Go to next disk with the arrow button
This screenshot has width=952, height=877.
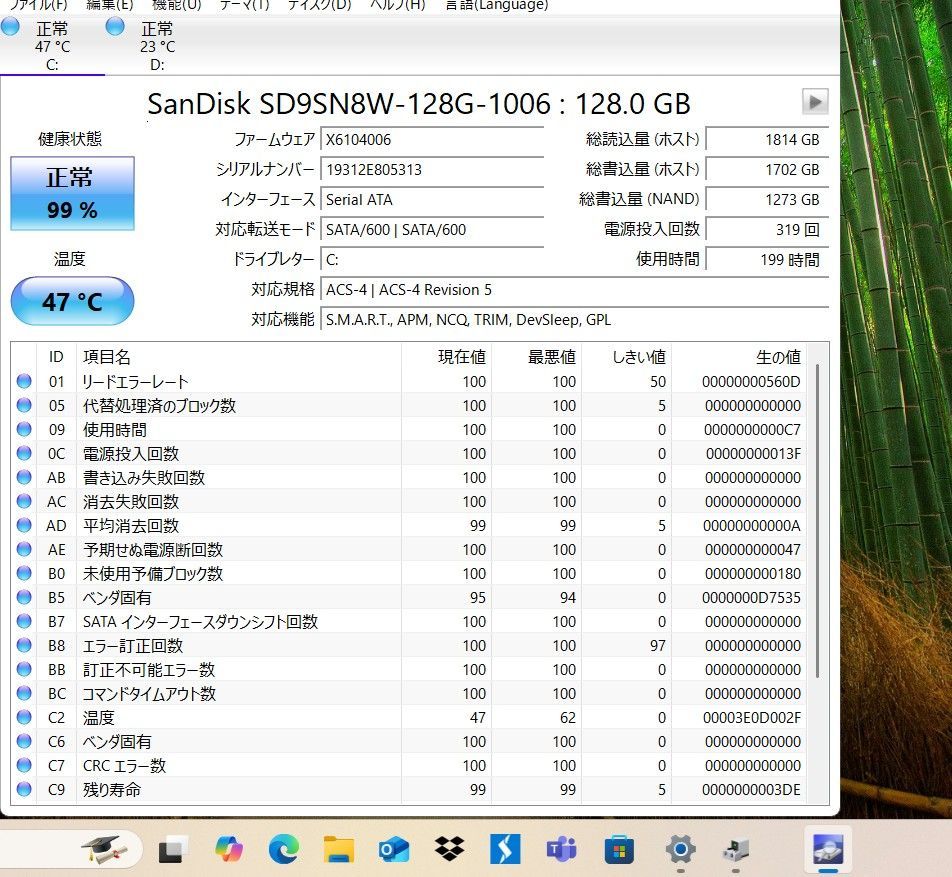tap(815, 101)
